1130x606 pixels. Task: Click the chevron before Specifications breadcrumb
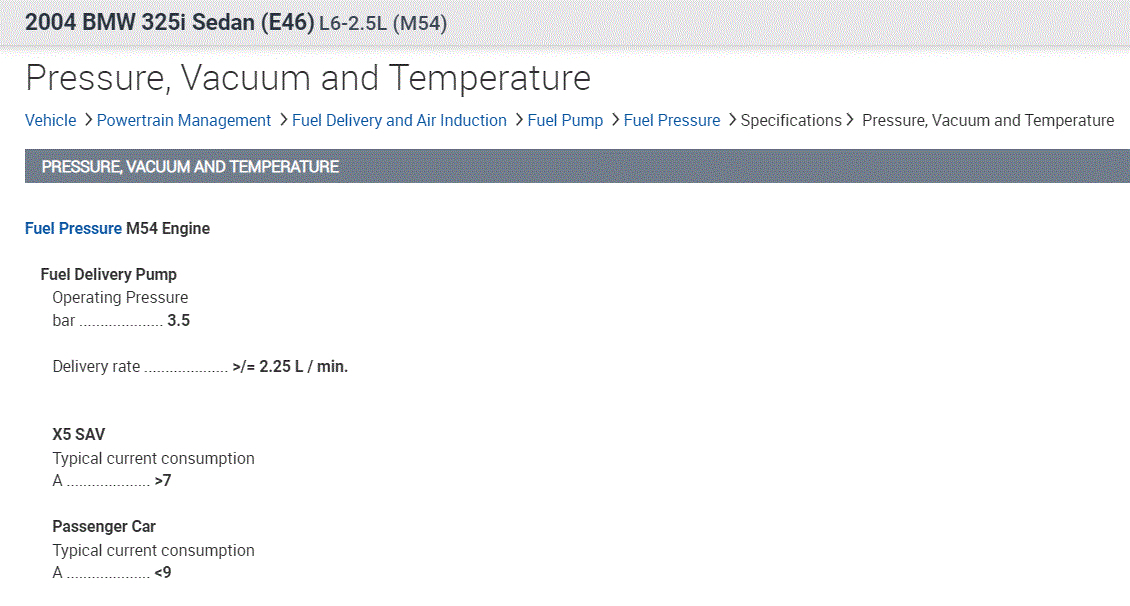[x=731, y=120]
